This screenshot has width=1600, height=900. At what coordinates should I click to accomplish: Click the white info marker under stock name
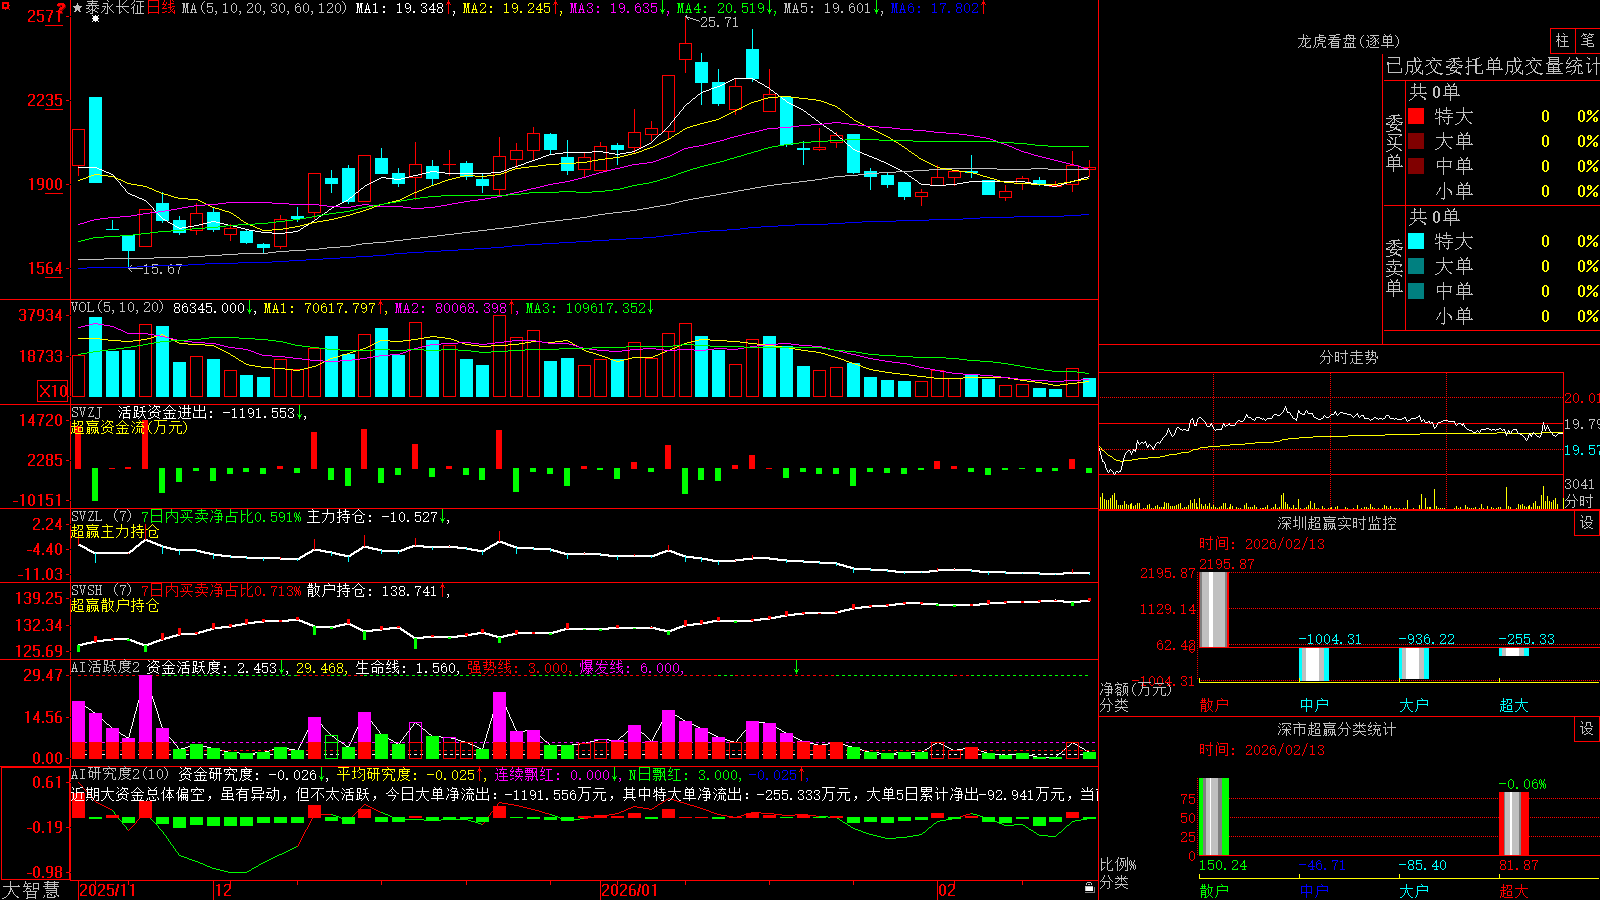click(96, 19)
